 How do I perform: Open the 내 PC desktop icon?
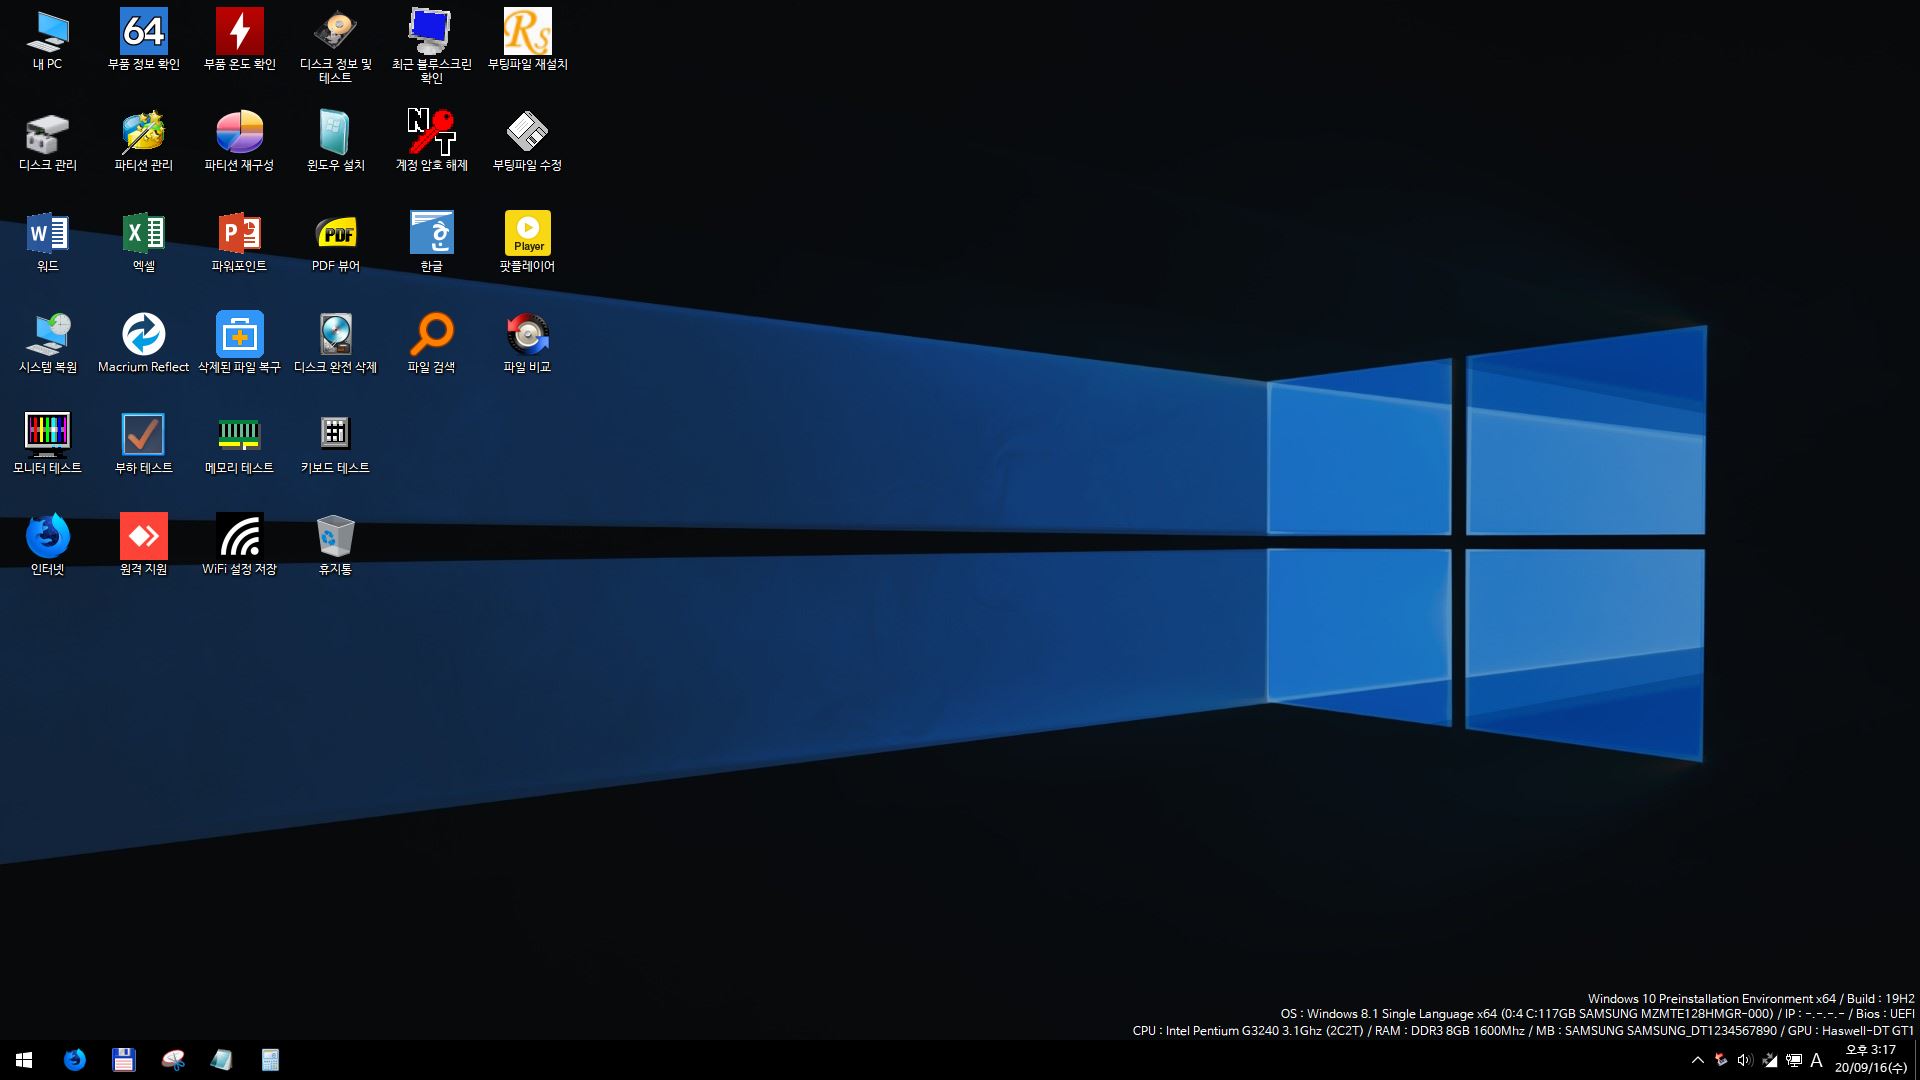[48, 40]
